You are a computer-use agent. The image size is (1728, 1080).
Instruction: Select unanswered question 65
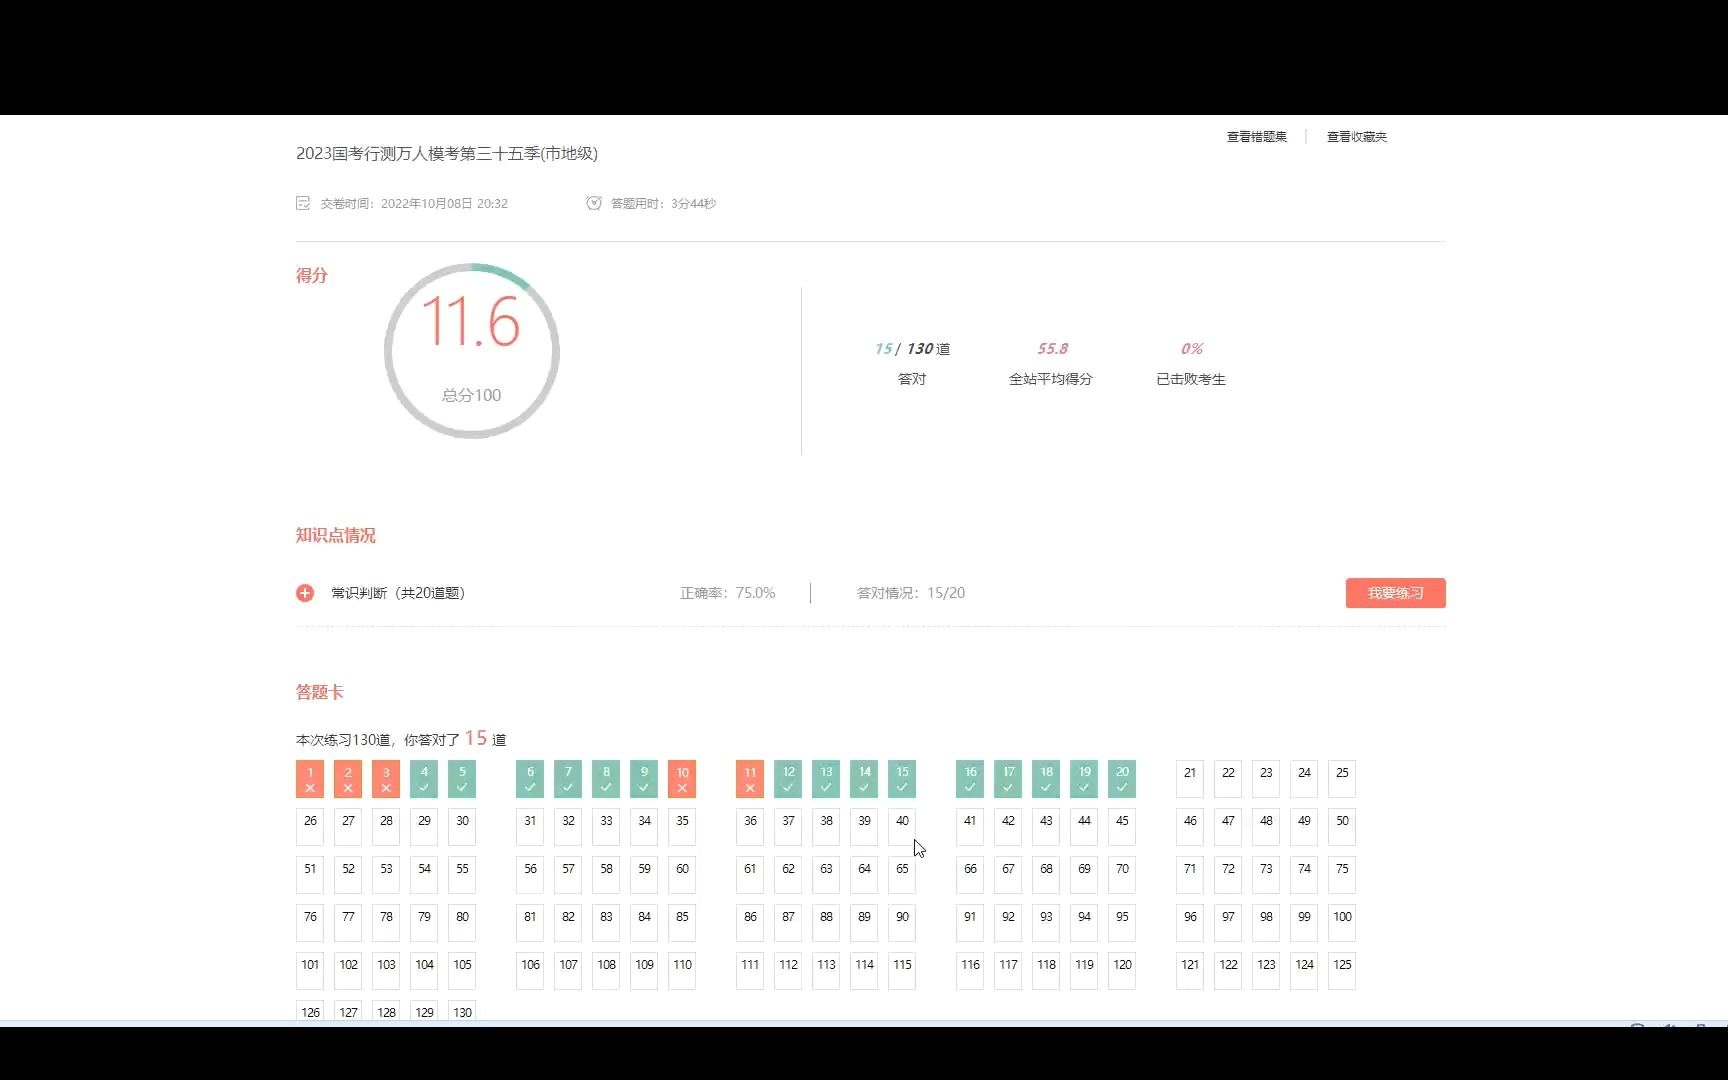coord(902,875)
